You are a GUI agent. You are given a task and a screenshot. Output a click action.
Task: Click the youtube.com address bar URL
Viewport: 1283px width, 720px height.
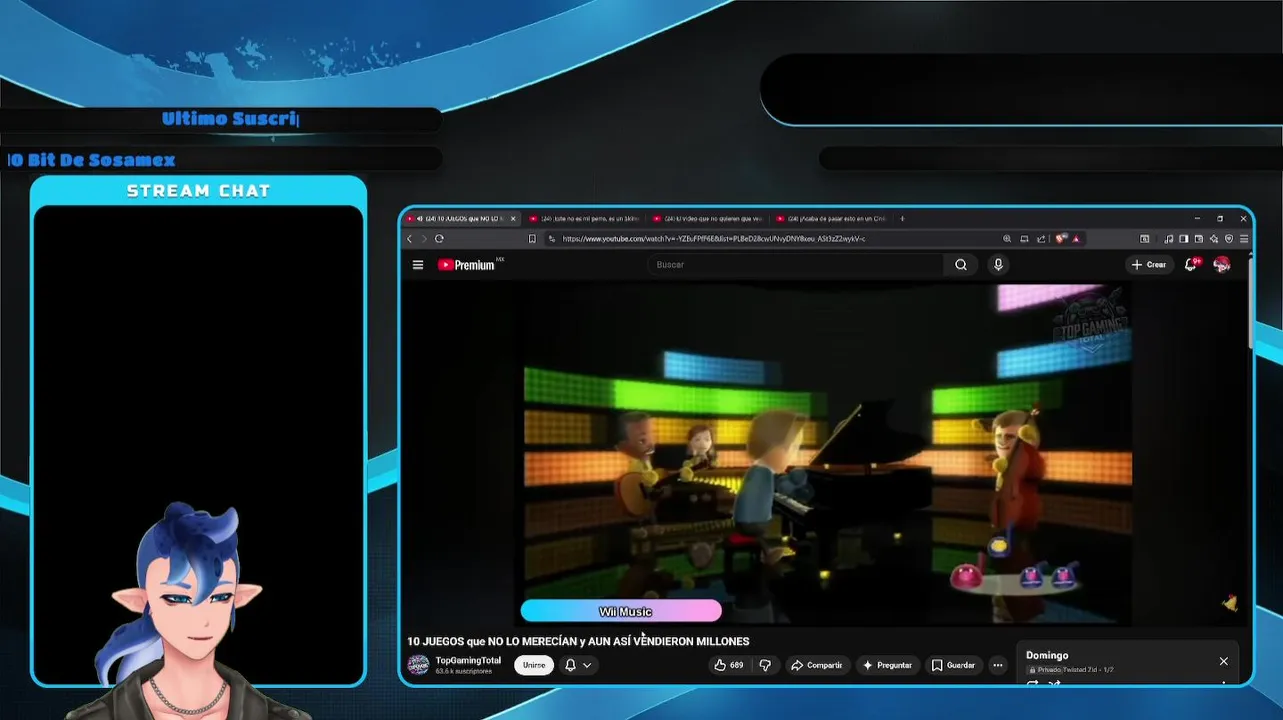(x=713, y=239)
